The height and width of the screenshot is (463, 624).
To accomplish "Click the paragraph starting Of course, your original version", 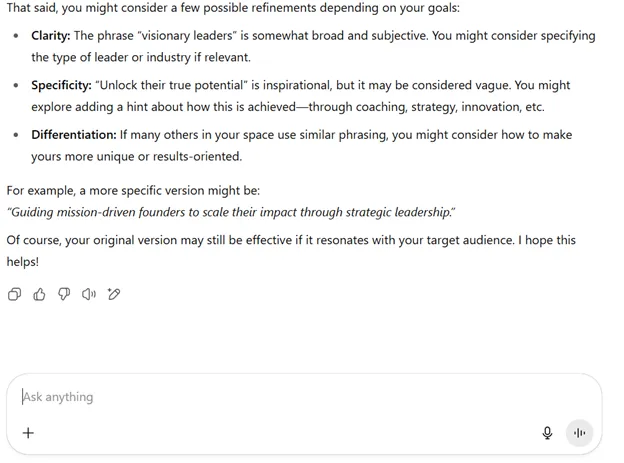I will pos(291,251).
